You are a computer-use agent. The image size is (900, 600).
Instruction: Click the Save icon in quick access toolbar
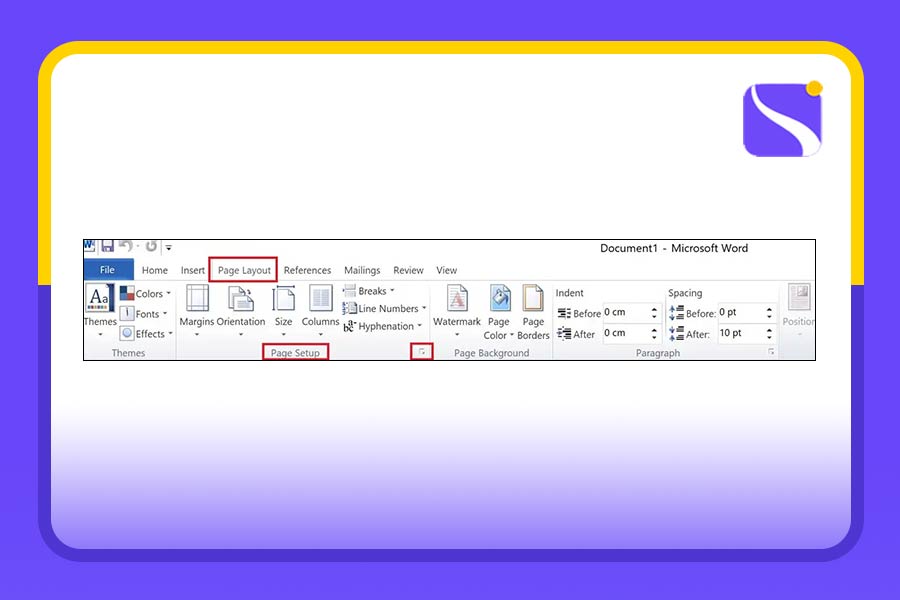[x=106, y=246]
